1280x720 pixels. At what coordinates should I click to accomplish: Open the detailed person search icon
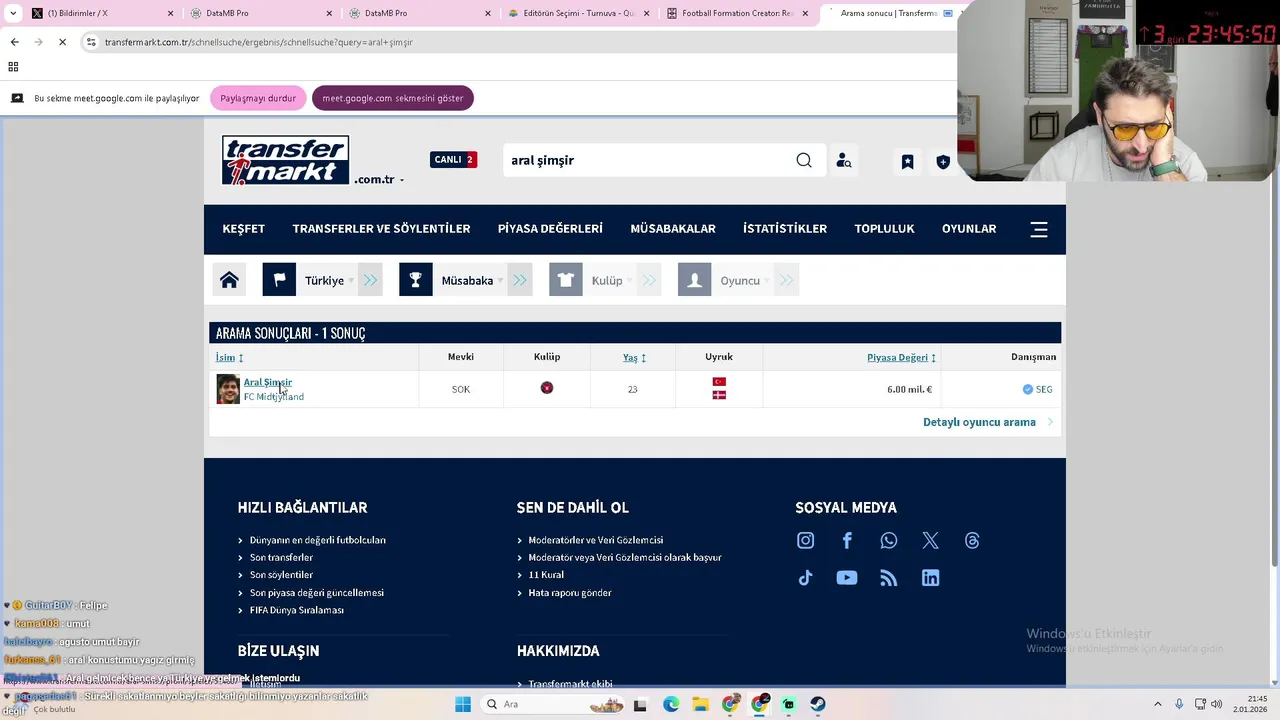click(x=844, y=161)
